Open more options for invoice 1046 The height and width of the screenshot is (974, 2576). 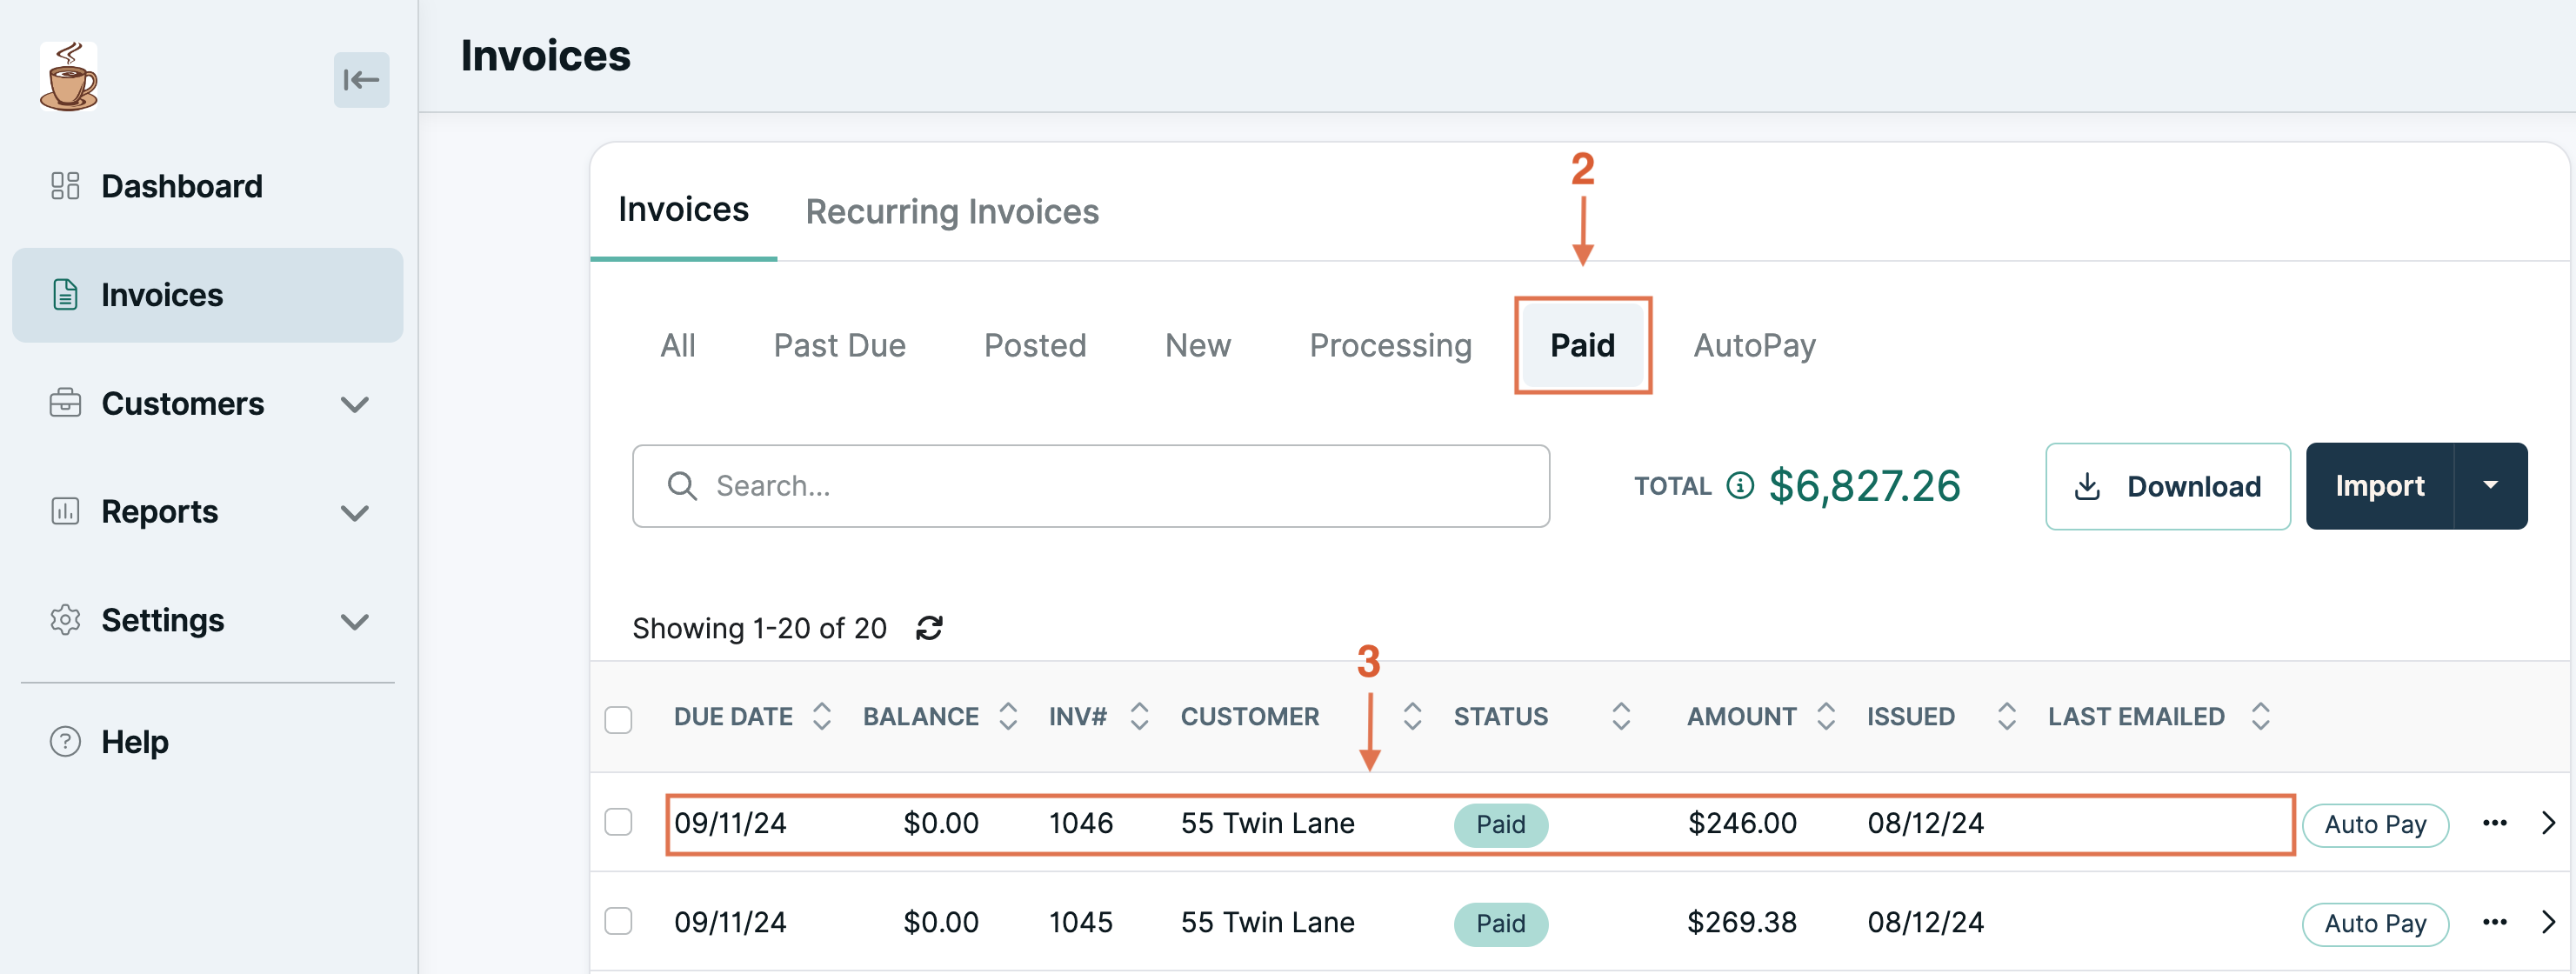tap(2494, 823)
